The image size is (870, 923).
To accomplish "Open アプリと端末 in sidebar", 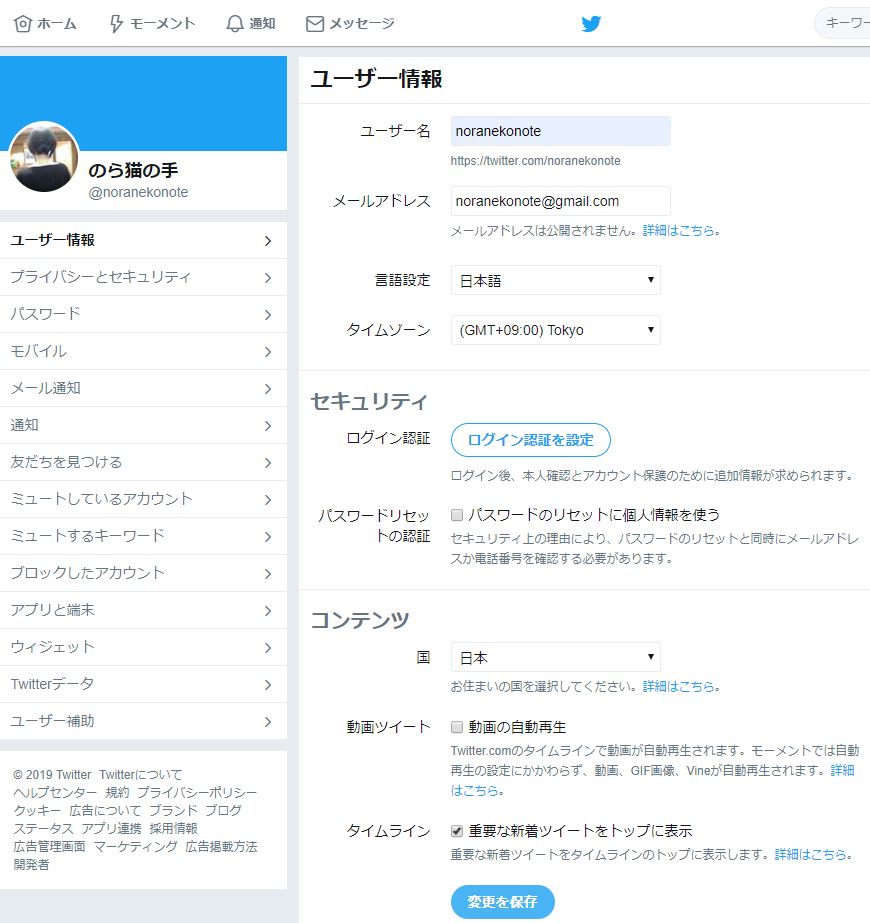I will pos(144,610).
